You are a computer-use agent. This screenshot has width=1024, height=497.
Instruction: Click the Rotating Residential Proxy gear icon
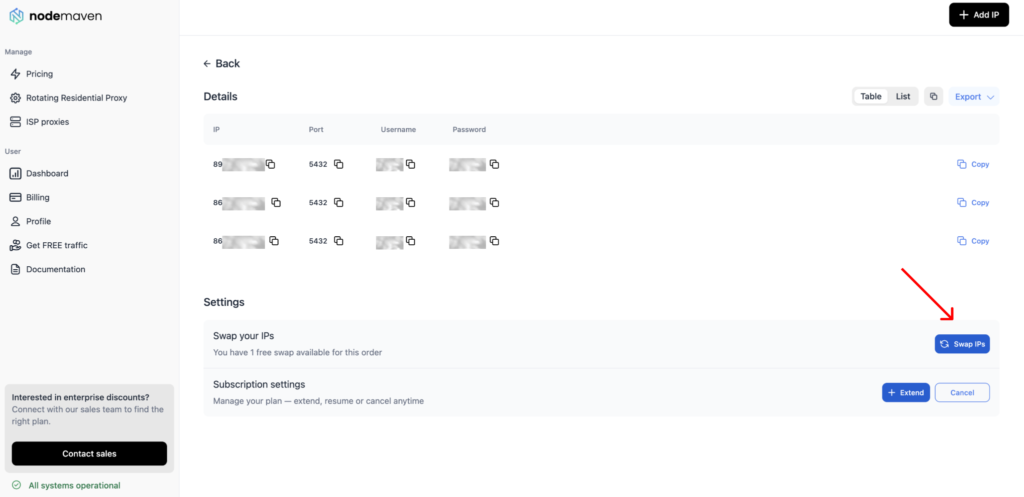click(x=16, y=98)
